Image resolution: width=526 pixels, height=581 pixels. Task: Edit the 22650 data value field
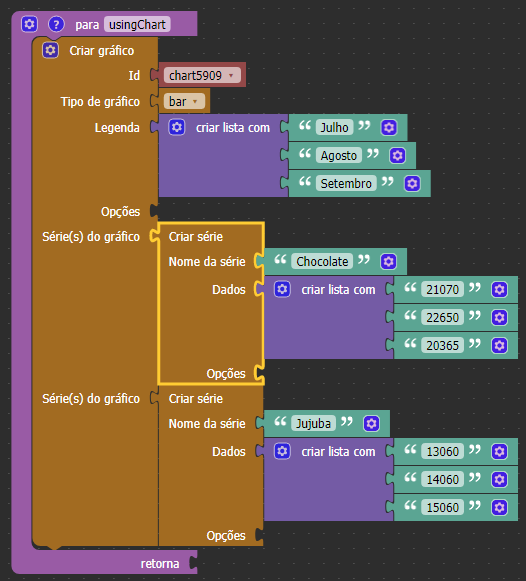pos(442,318)
